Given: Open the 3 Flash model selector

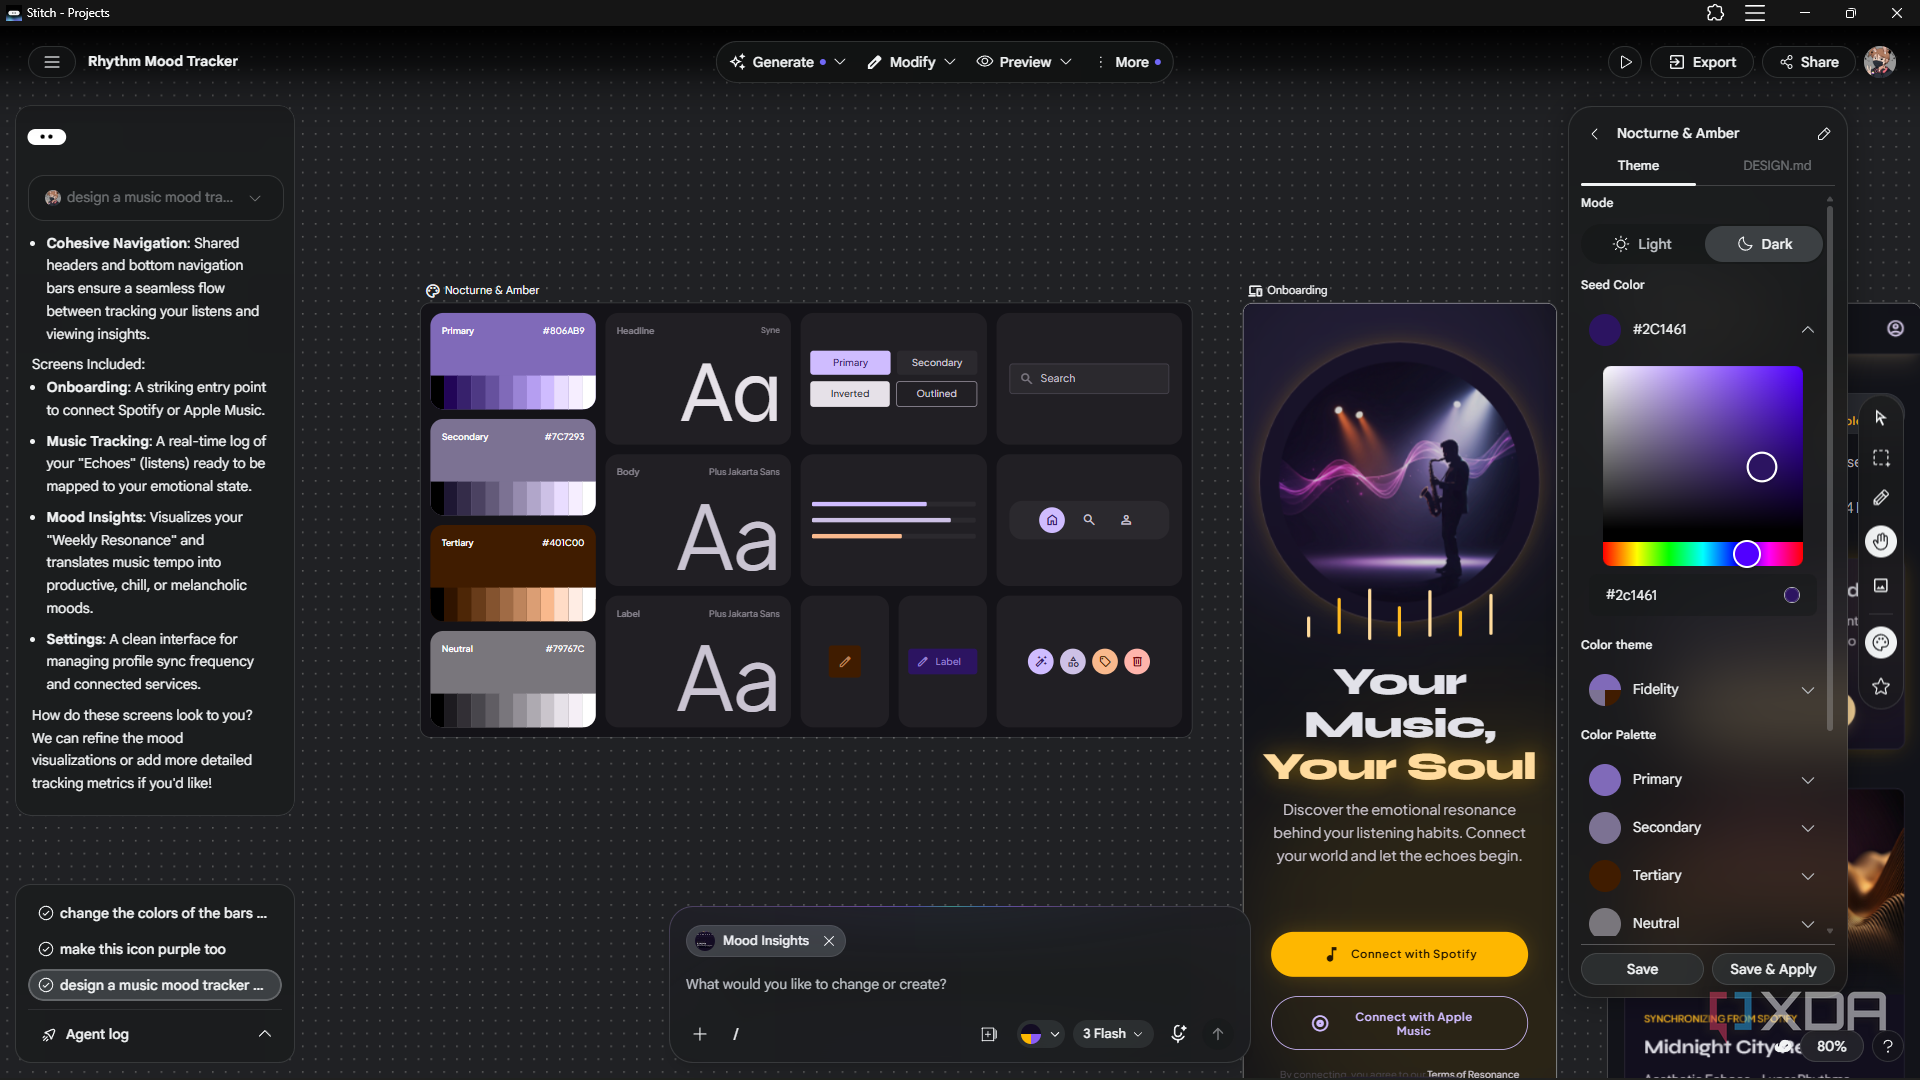Looking at the screenshot, I should click(x=1112, y=1034).
